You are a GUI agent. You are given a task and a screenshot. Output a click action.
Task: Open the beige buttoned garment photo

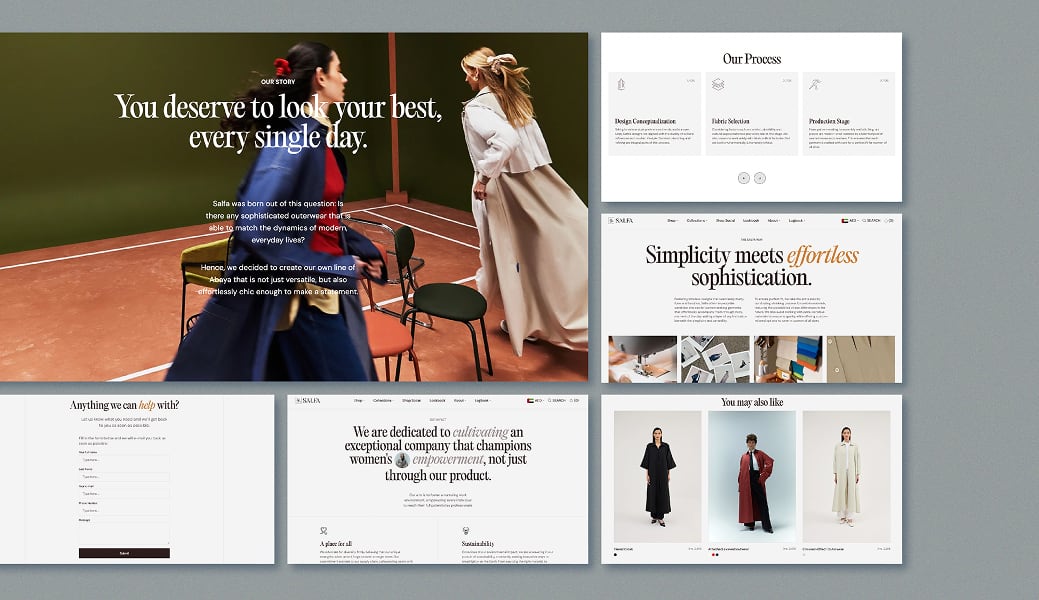point(861,359)
